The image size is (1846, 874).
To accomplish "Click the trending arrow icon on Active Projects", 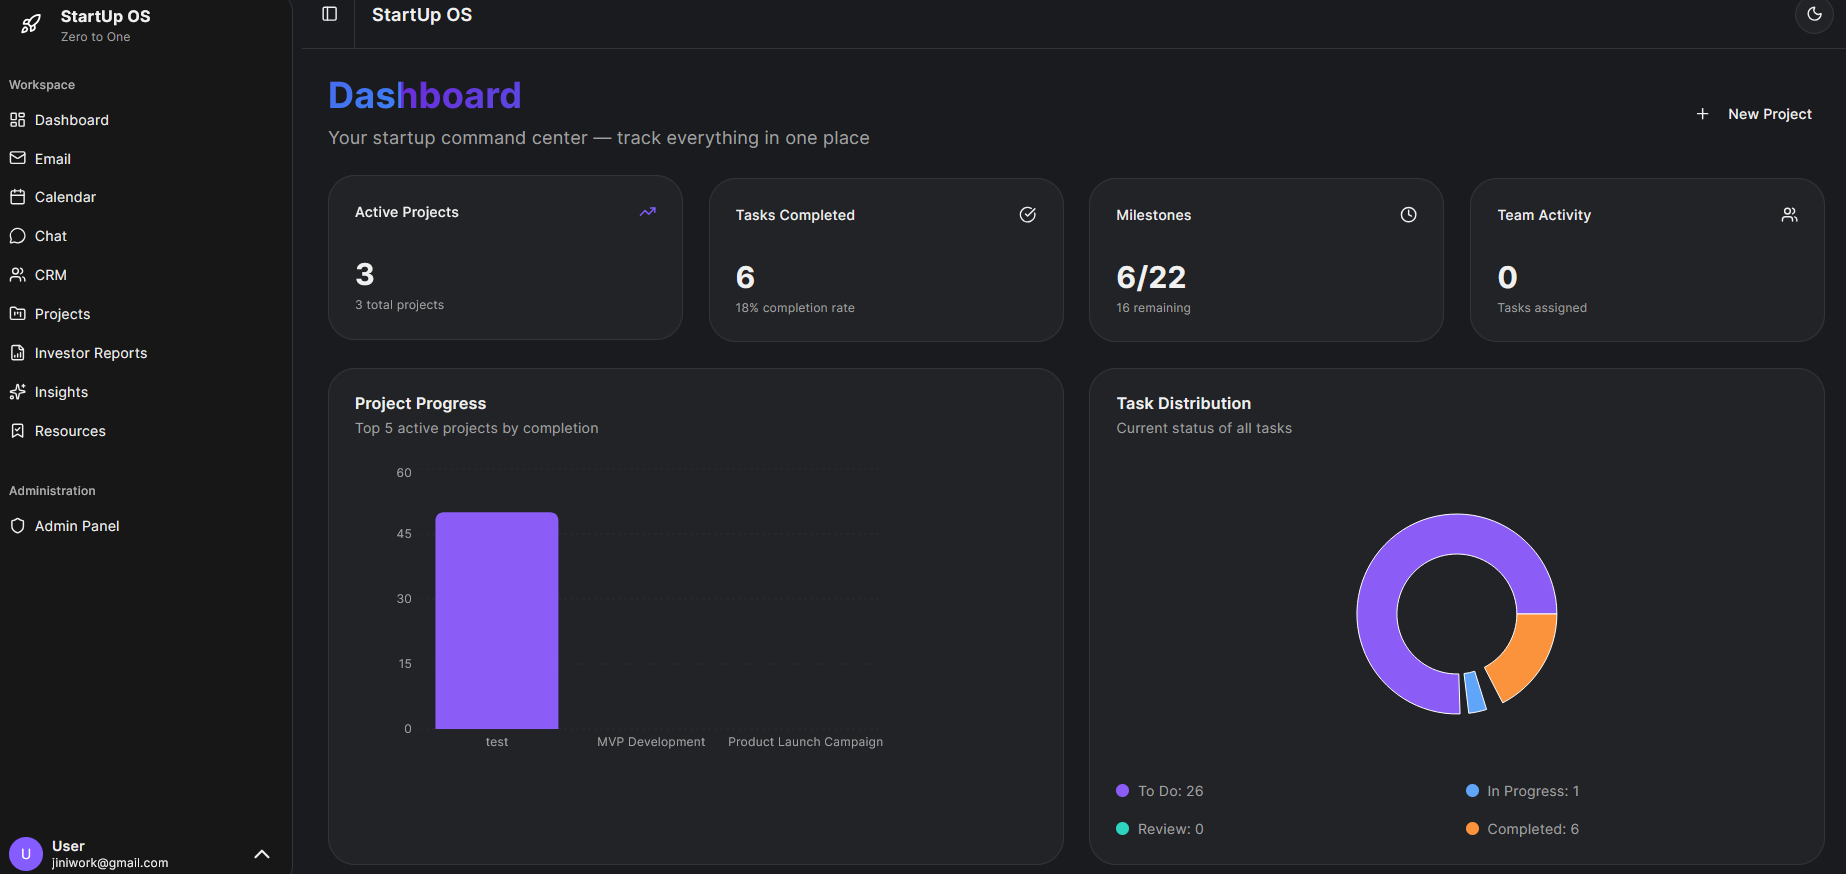I will point(648,212).
